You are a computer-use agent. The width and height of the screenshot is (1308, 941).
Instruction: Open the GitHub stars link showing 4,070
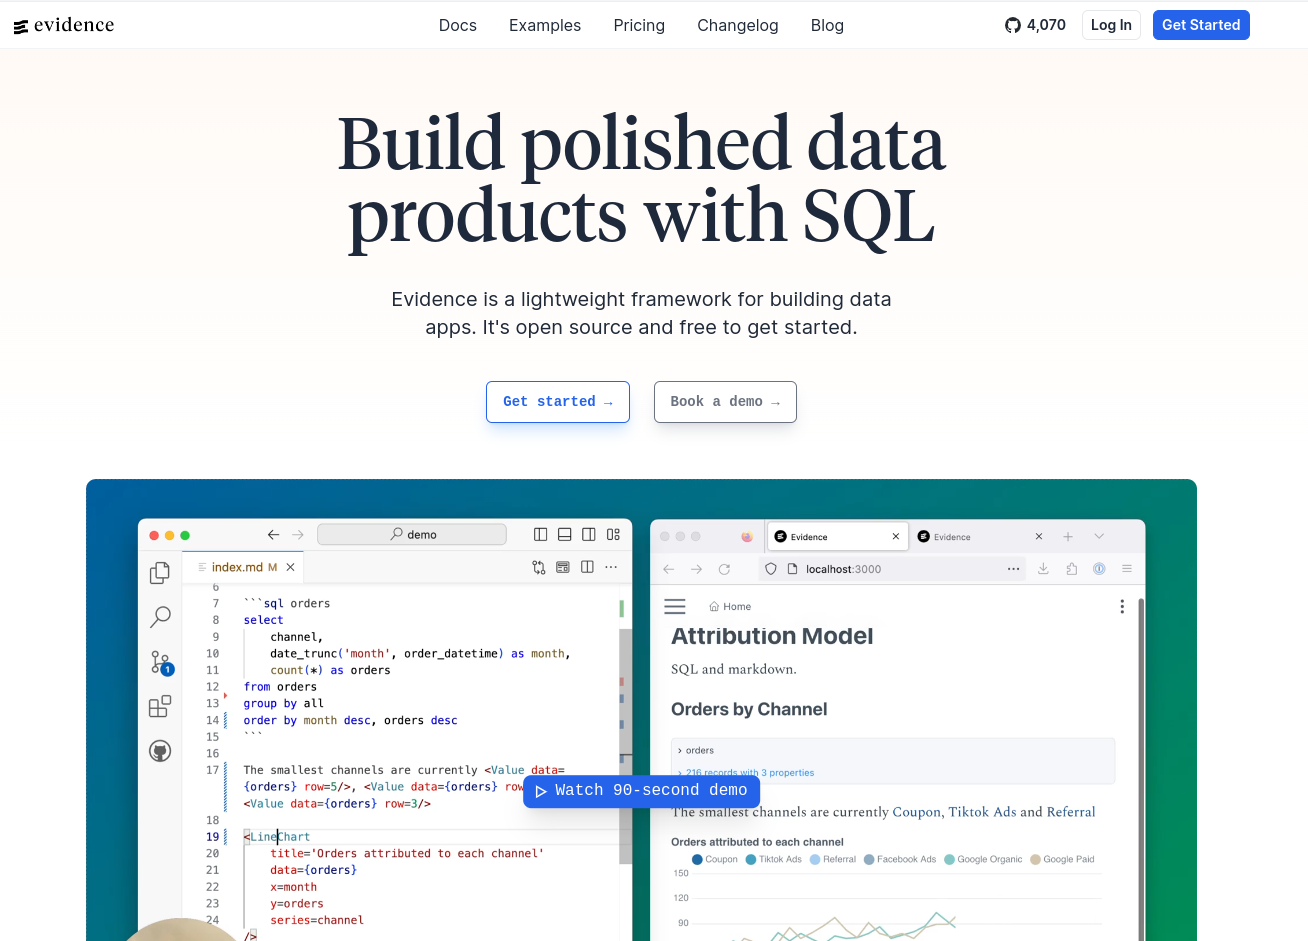coord(1035,25)
